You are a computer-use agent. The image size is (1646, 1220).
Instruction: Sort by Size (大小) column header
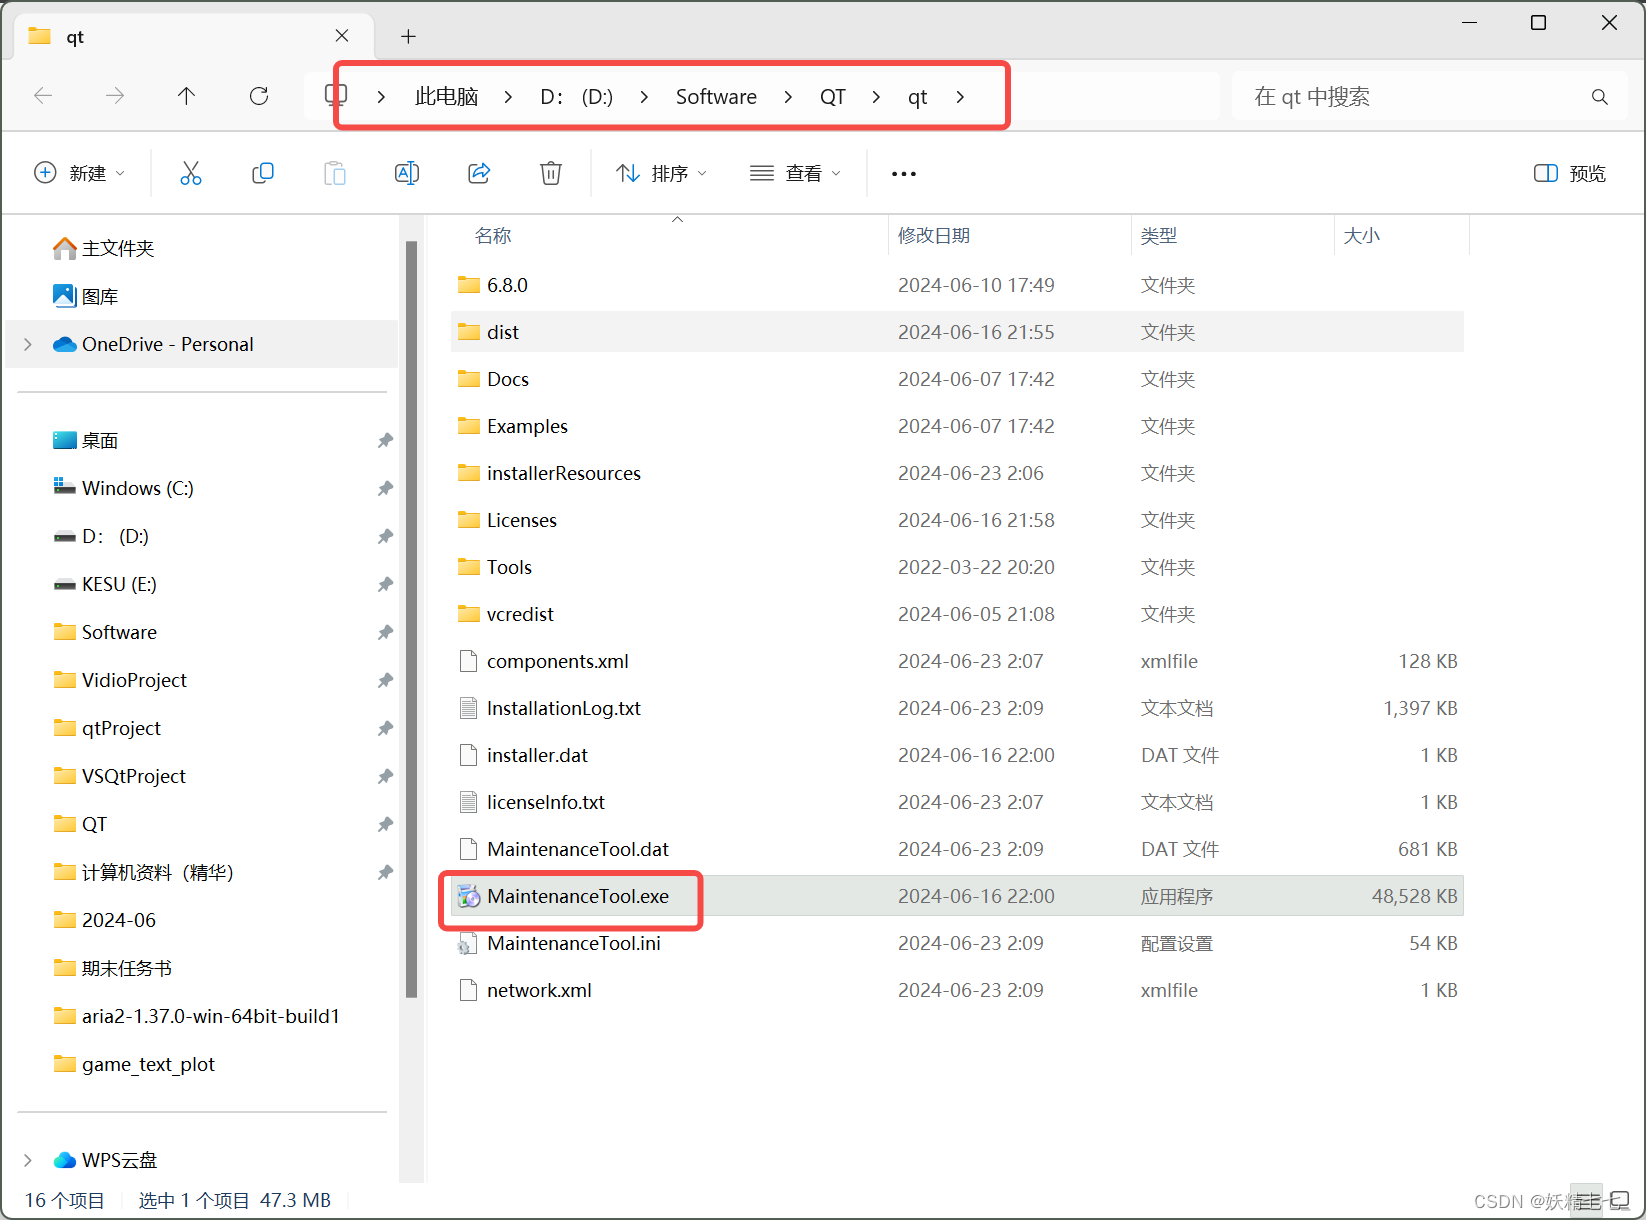tap(1361, 236)
